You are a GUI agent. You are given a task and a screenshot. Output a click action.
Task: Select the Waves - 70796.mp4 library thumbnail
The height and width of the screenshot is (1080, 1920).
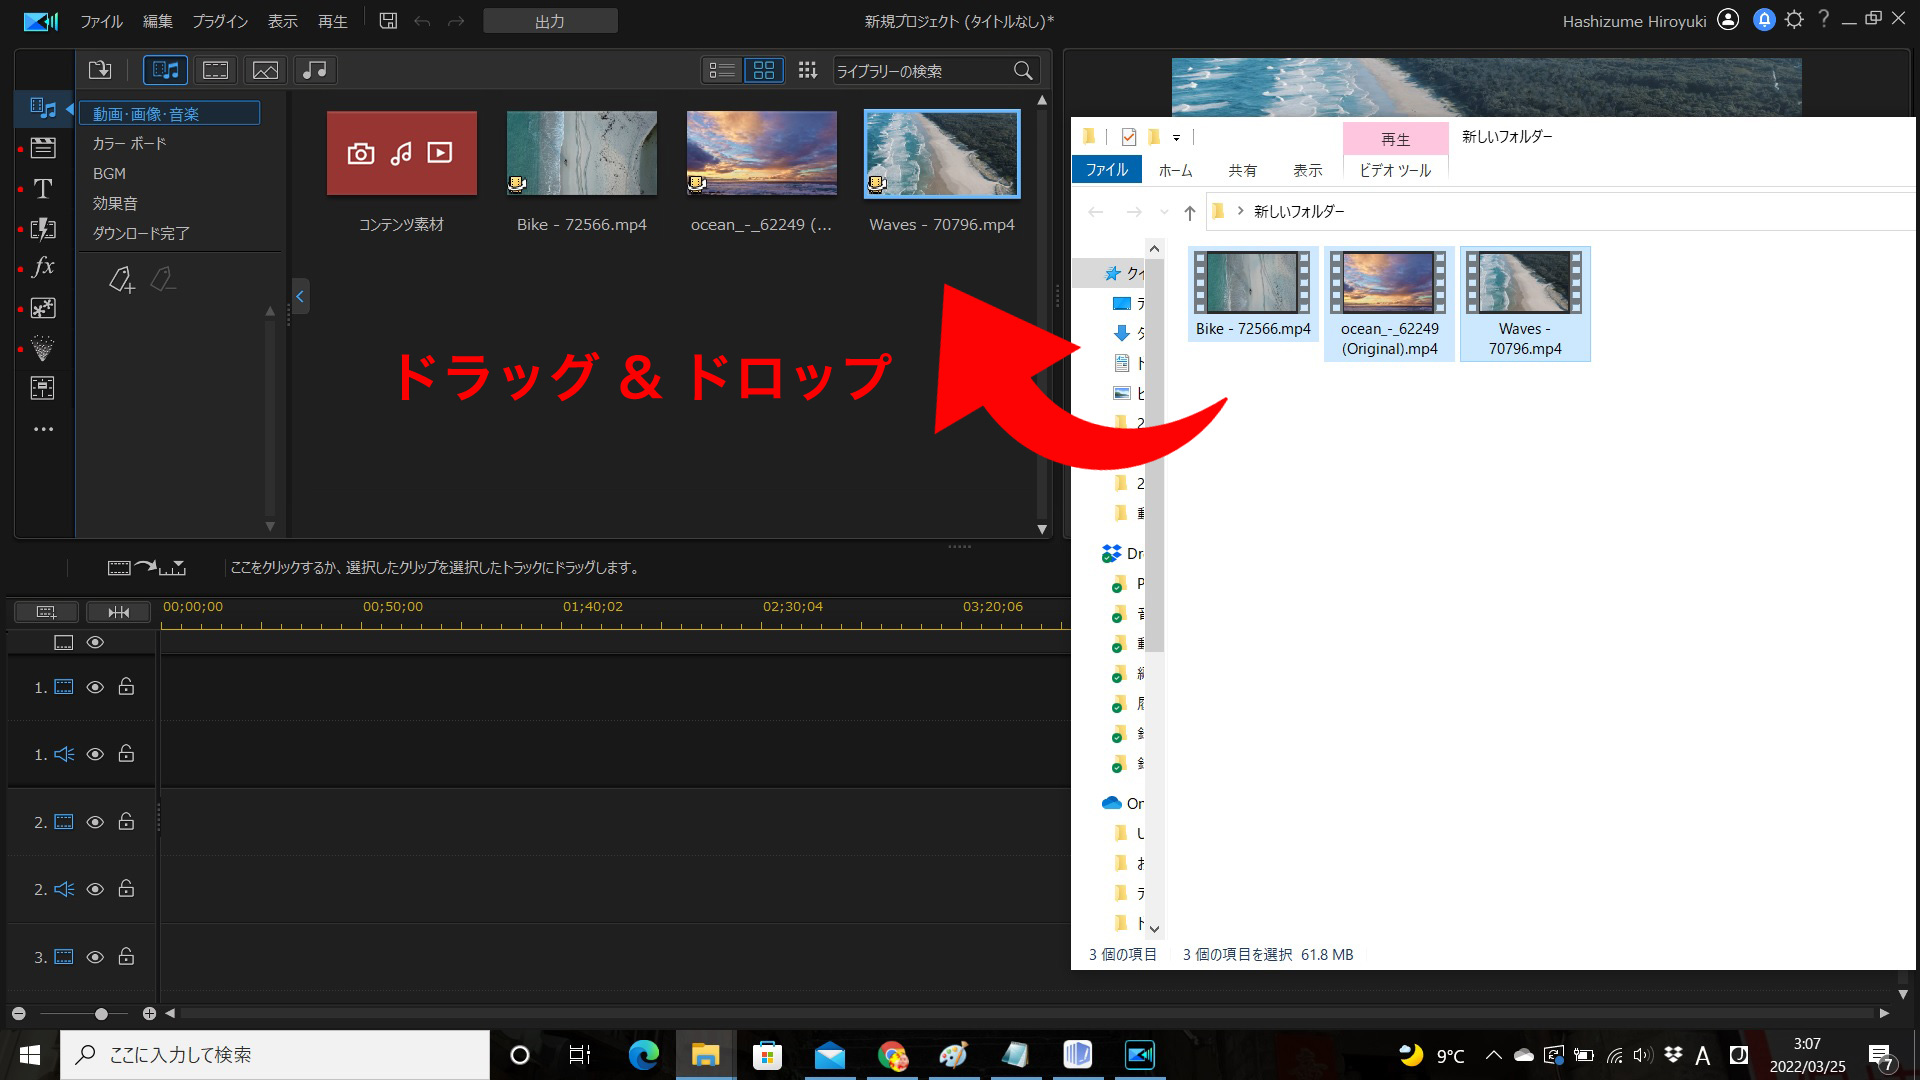pyautogui.click(x=941, y=154)
